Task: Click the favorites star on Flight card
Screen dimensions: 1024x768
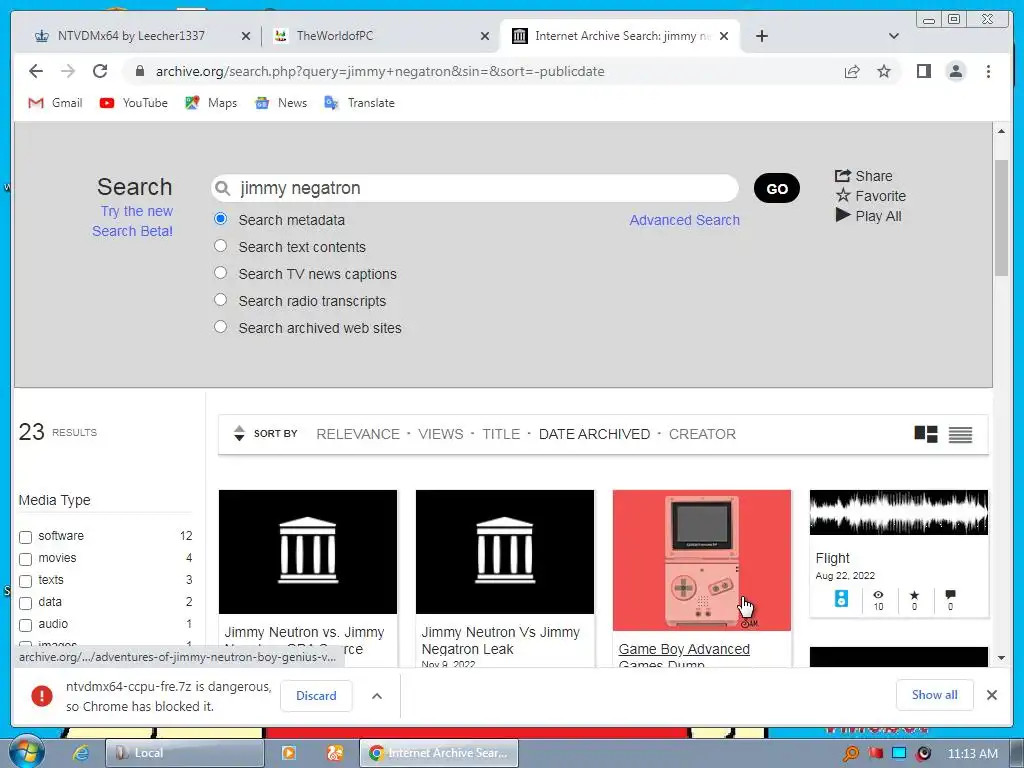Action: [914, 594]
